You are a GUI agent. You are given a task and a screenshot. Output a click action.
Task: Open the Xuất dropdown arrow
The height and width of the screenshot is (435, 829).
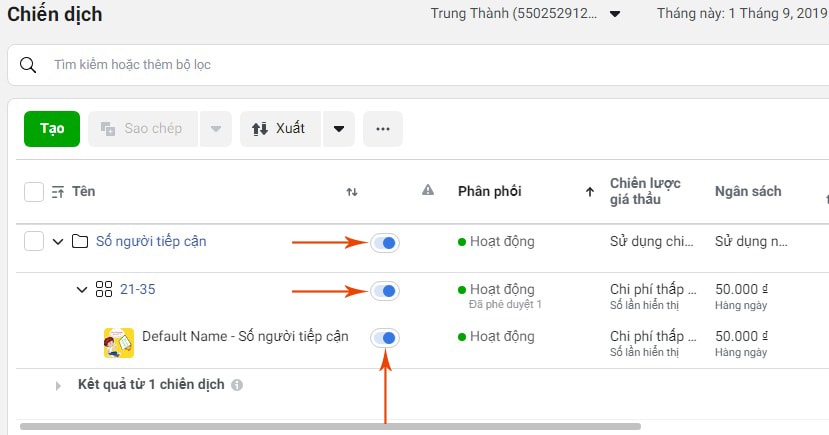(339, 128)
